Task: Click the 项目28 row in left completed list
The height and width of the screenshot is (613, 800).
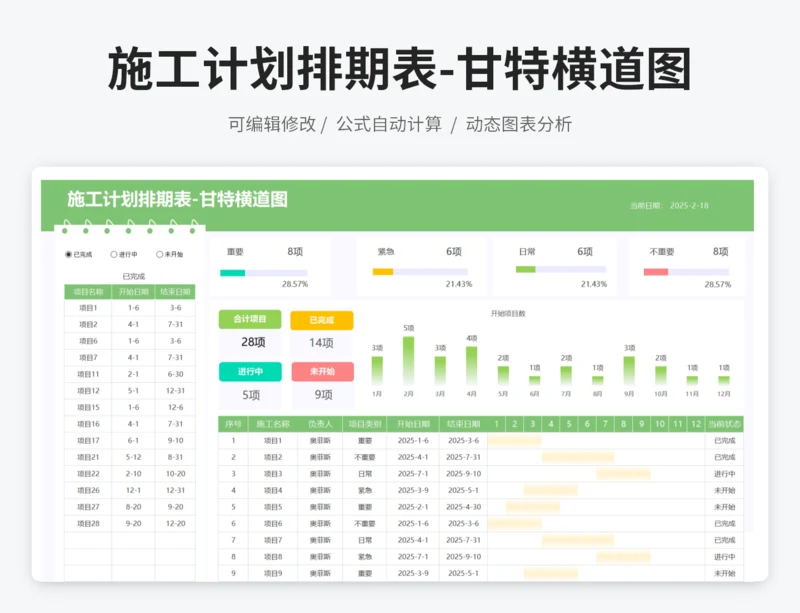Action: (130, 524)
